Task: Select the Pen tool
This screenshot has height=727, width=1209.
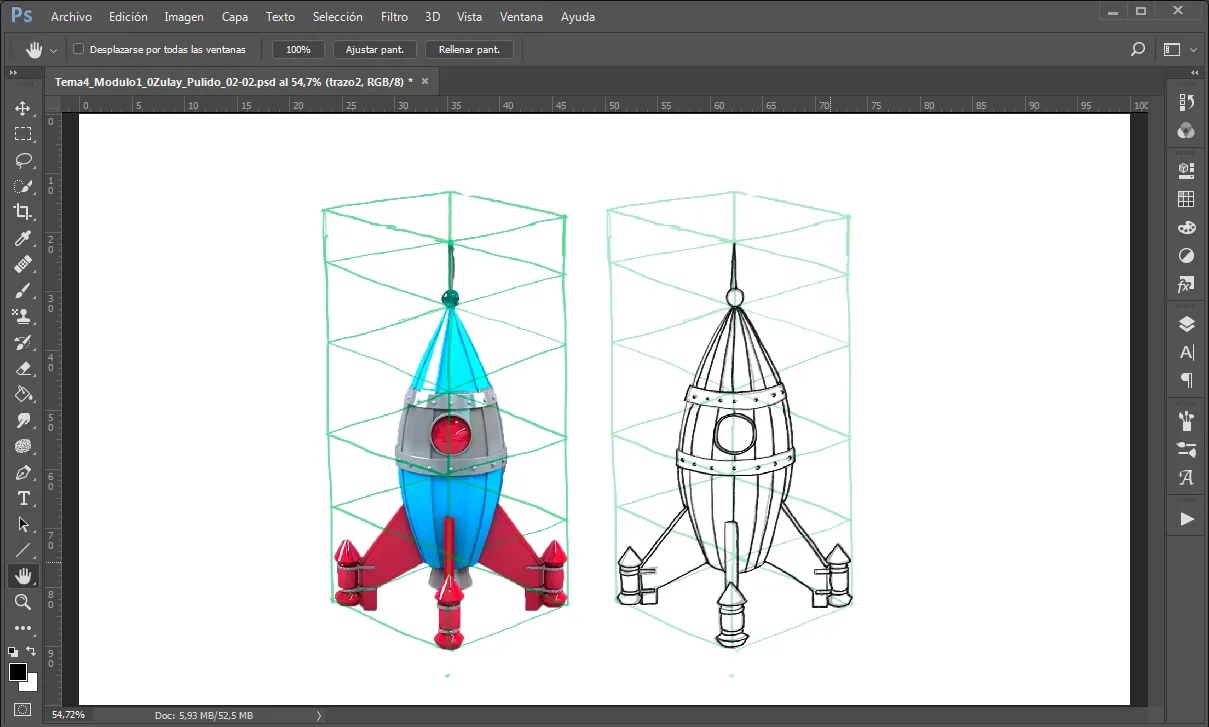Action: click(x=23, y=472)
